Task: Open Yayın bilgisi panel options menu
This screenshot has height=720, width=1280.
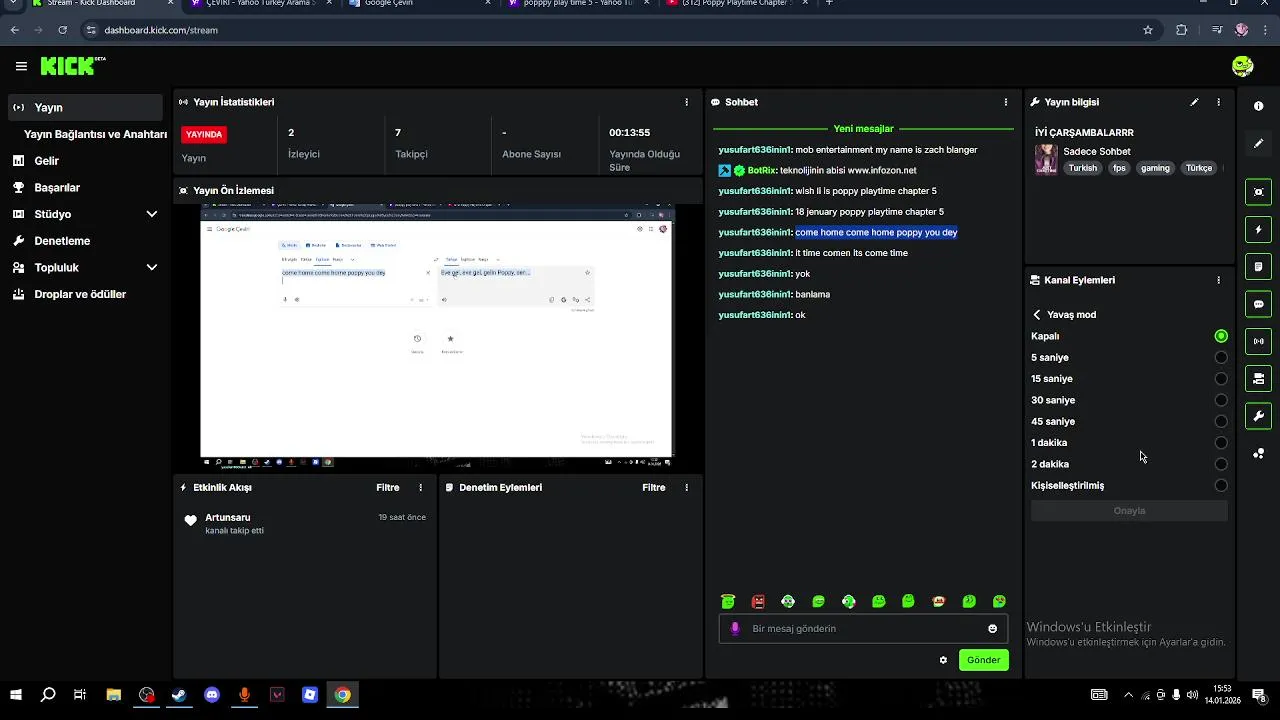Action: 1218,102
